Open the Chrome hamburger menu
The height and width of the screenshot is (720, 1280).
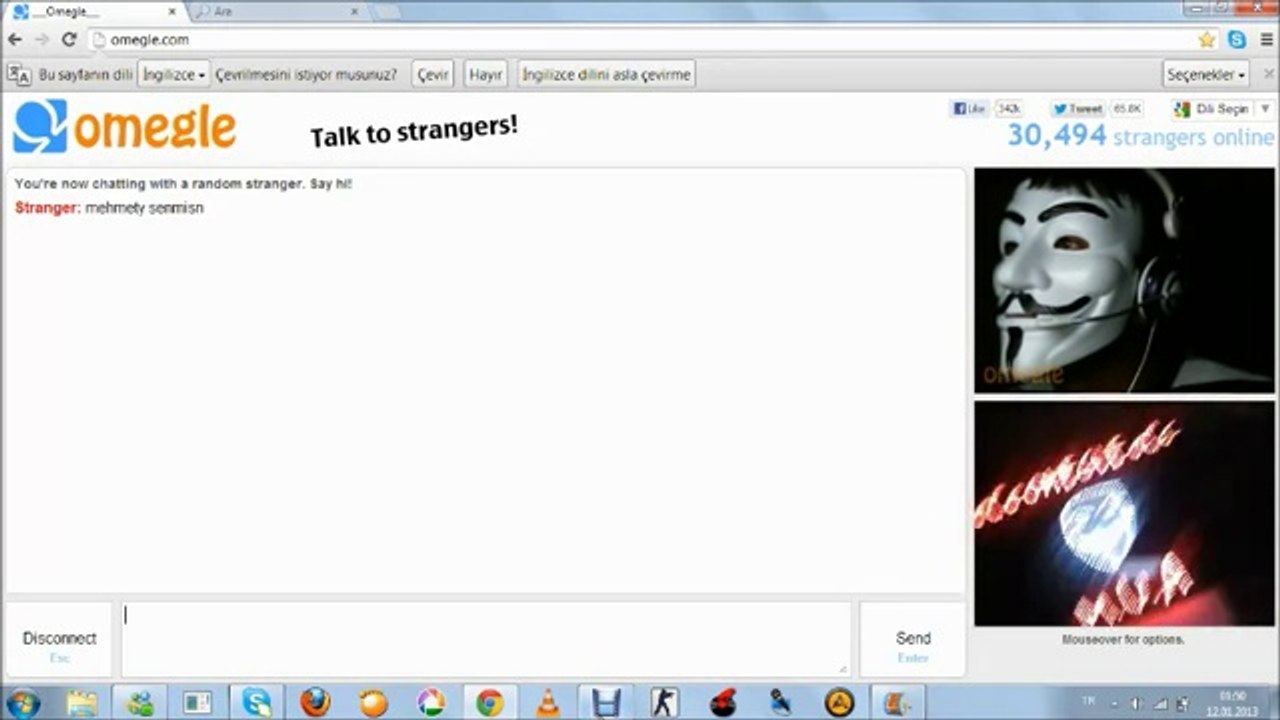(x=1266, y=40)
